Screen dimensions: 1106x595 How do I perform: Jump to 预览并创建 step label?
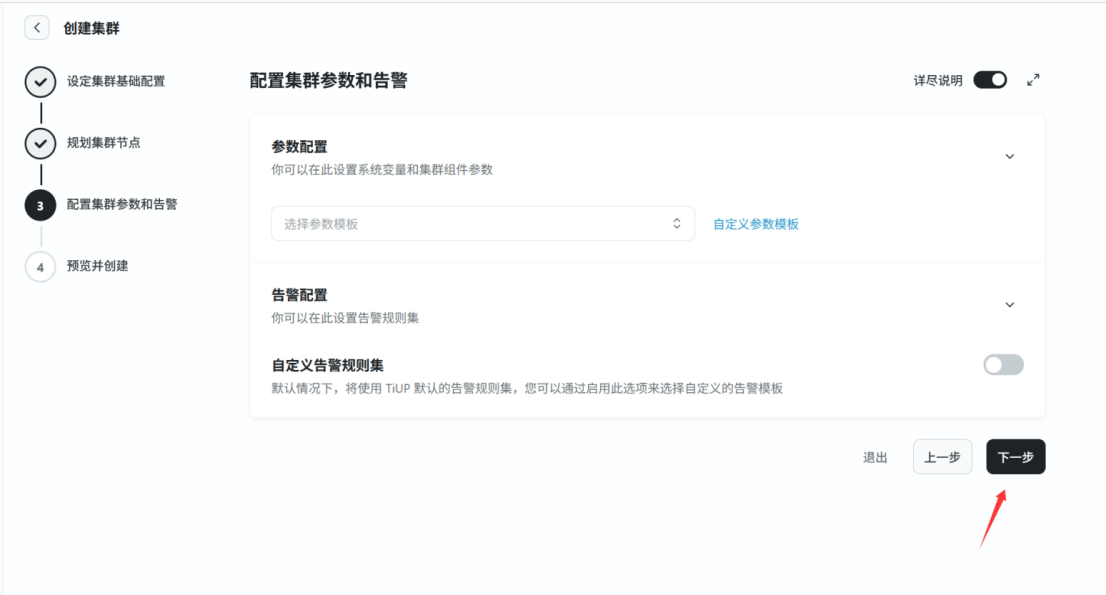97,266
